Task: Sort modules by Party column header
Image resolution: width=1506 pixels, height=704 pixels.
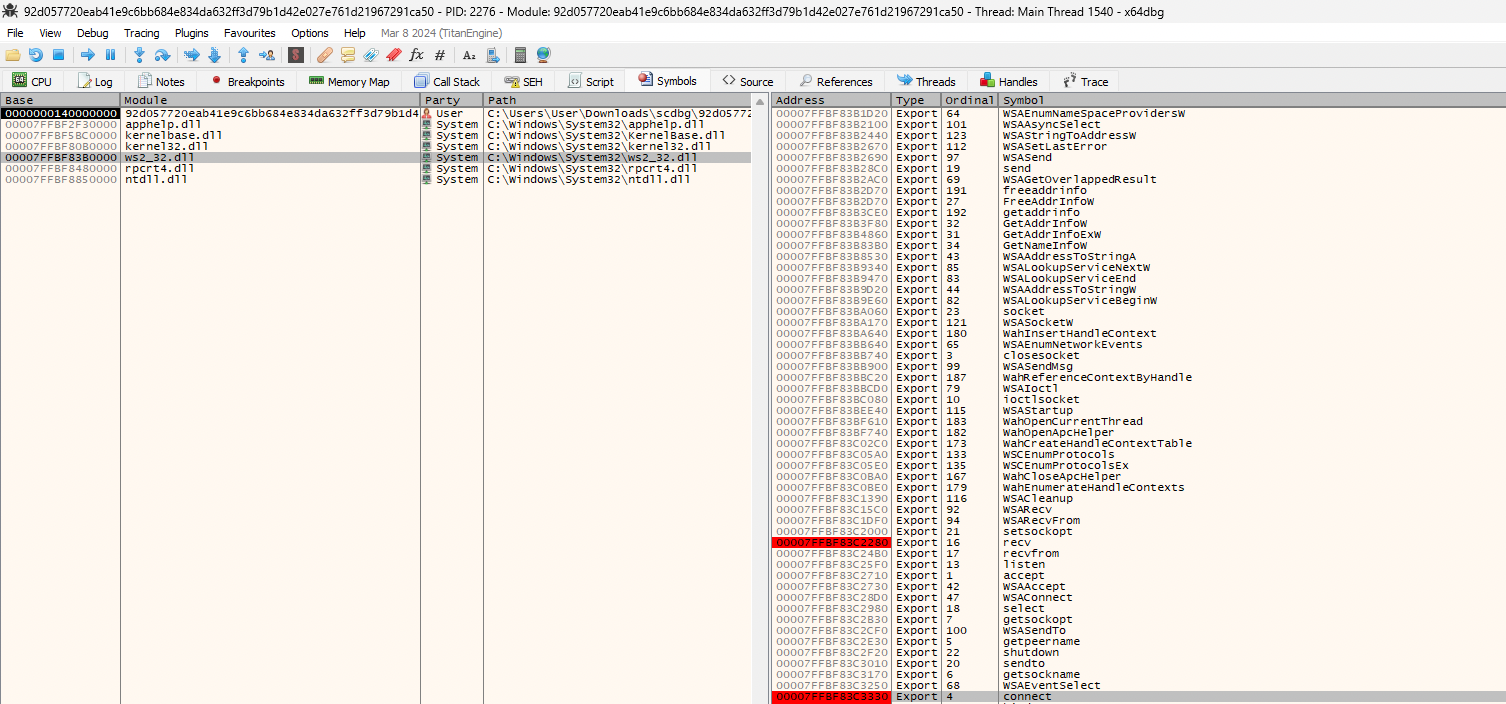Action: (452, 100)
